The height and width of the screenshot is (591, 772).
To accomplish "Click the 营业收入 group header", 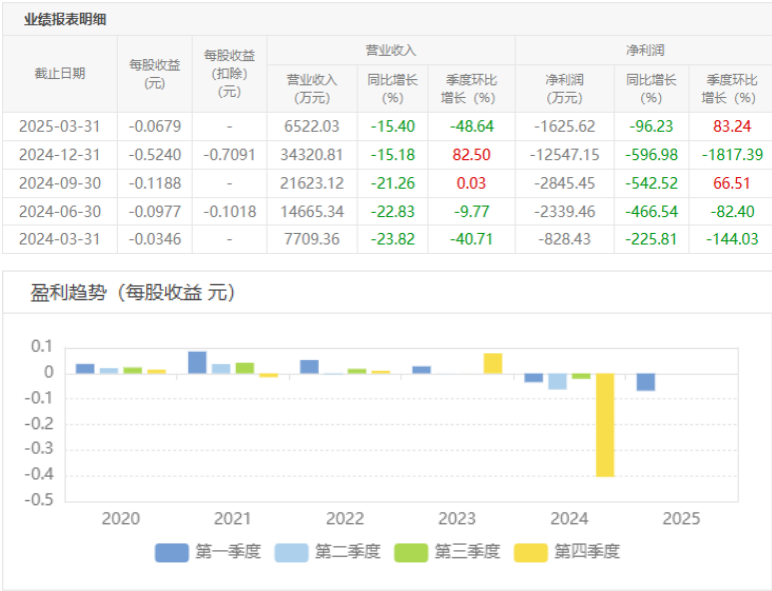I will [x=391, y=50].
